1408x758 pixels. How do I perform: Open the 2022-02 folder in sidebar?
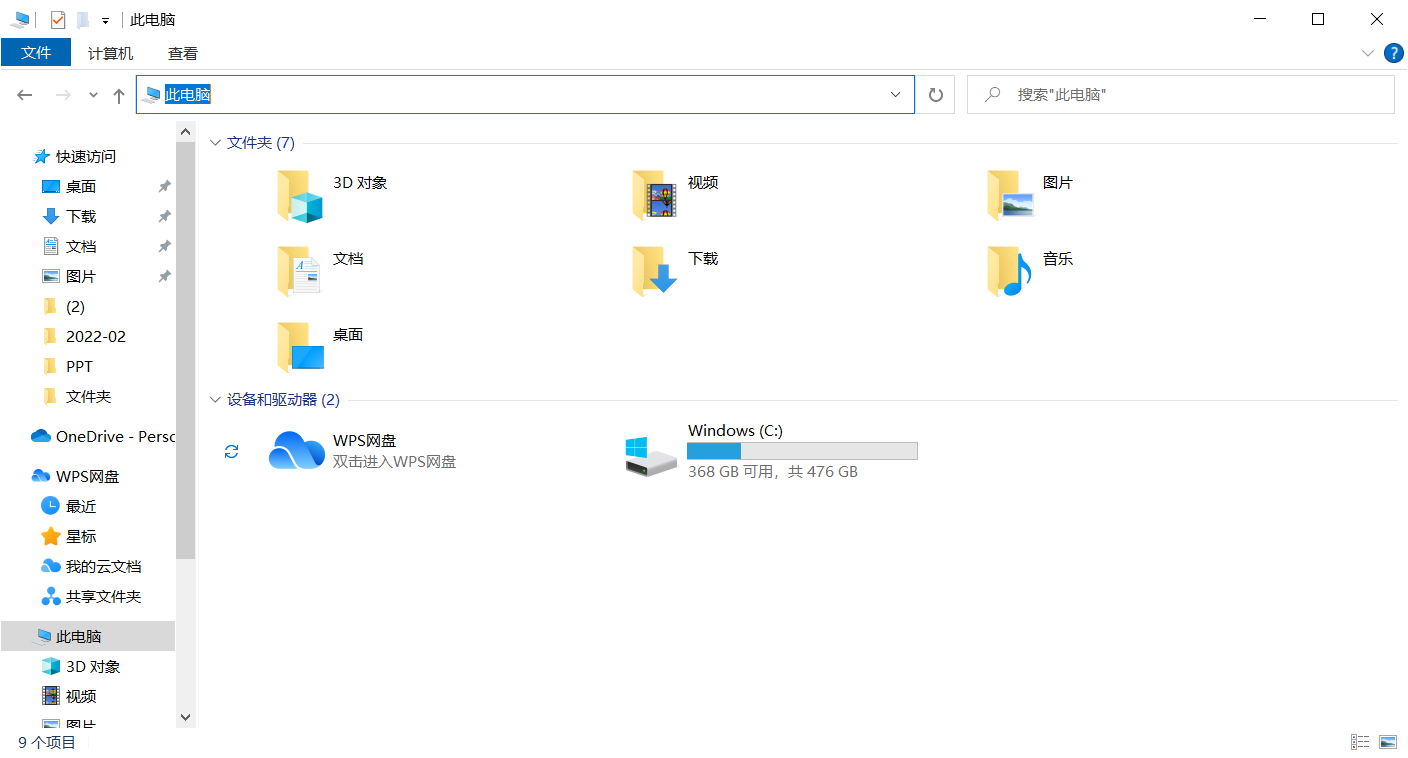96,336
